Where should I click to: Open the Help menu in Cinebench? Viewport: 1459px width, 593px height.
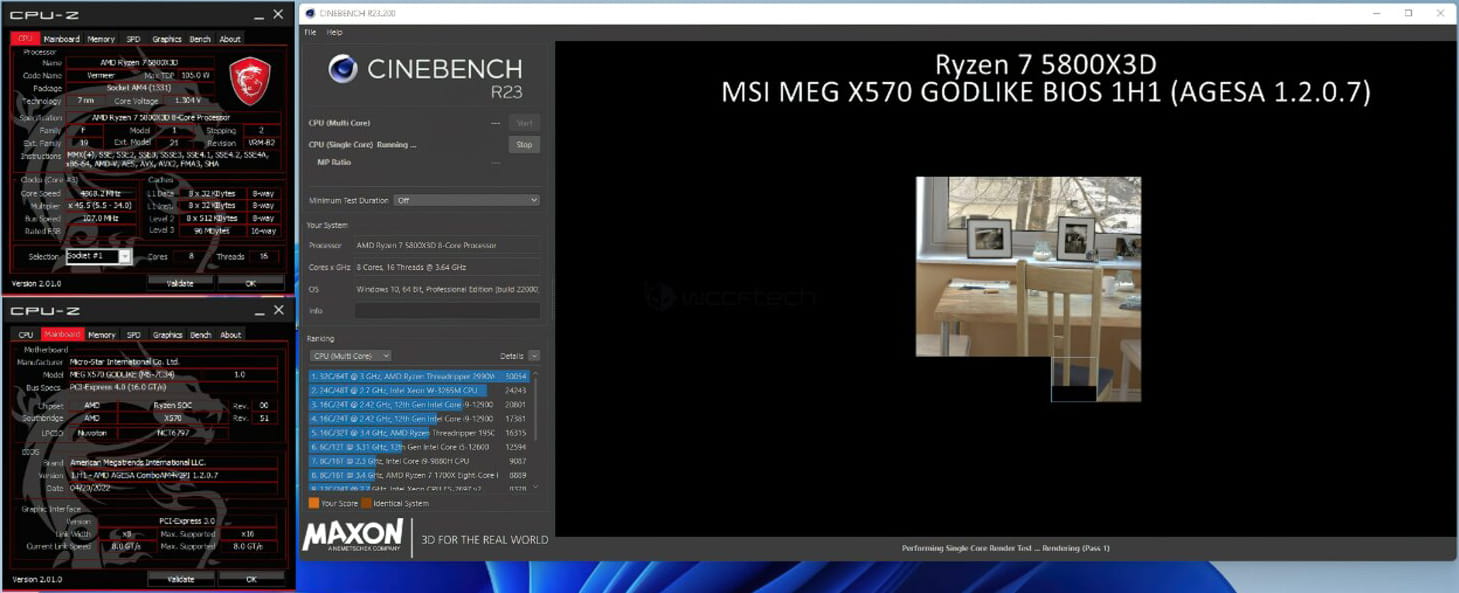[334, 32]
